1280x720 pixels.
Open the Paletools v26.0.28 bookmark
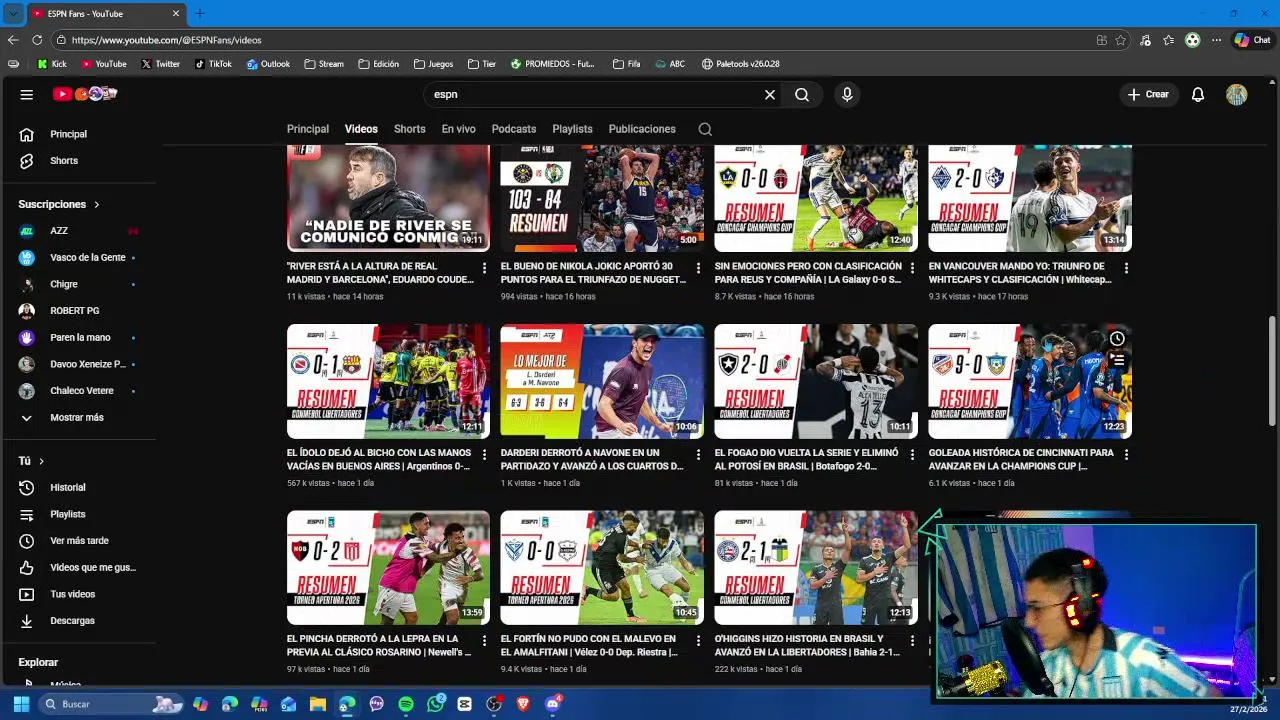click(740, 64)
